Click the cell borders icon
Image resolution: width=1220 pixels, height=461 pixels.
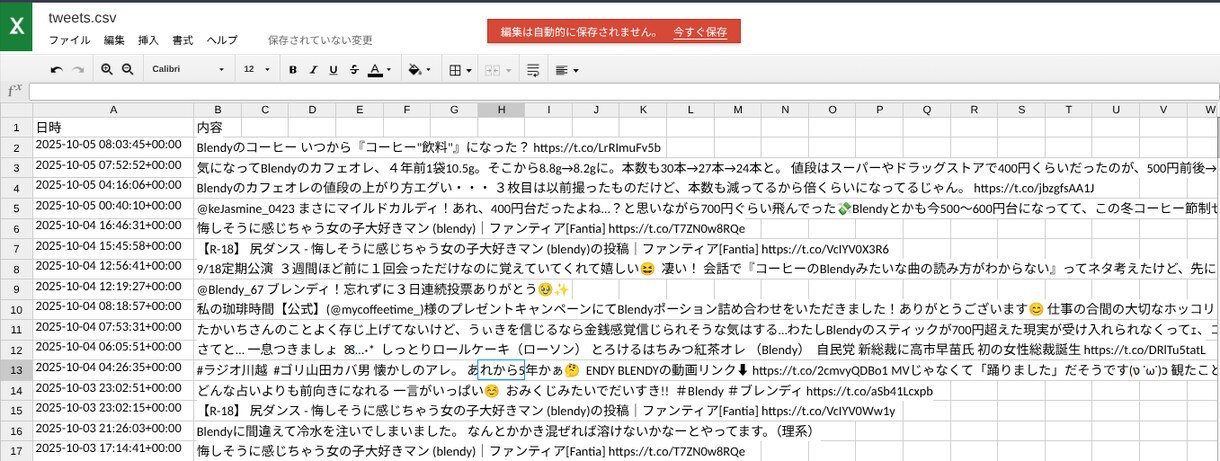click(x=455, y=70)
